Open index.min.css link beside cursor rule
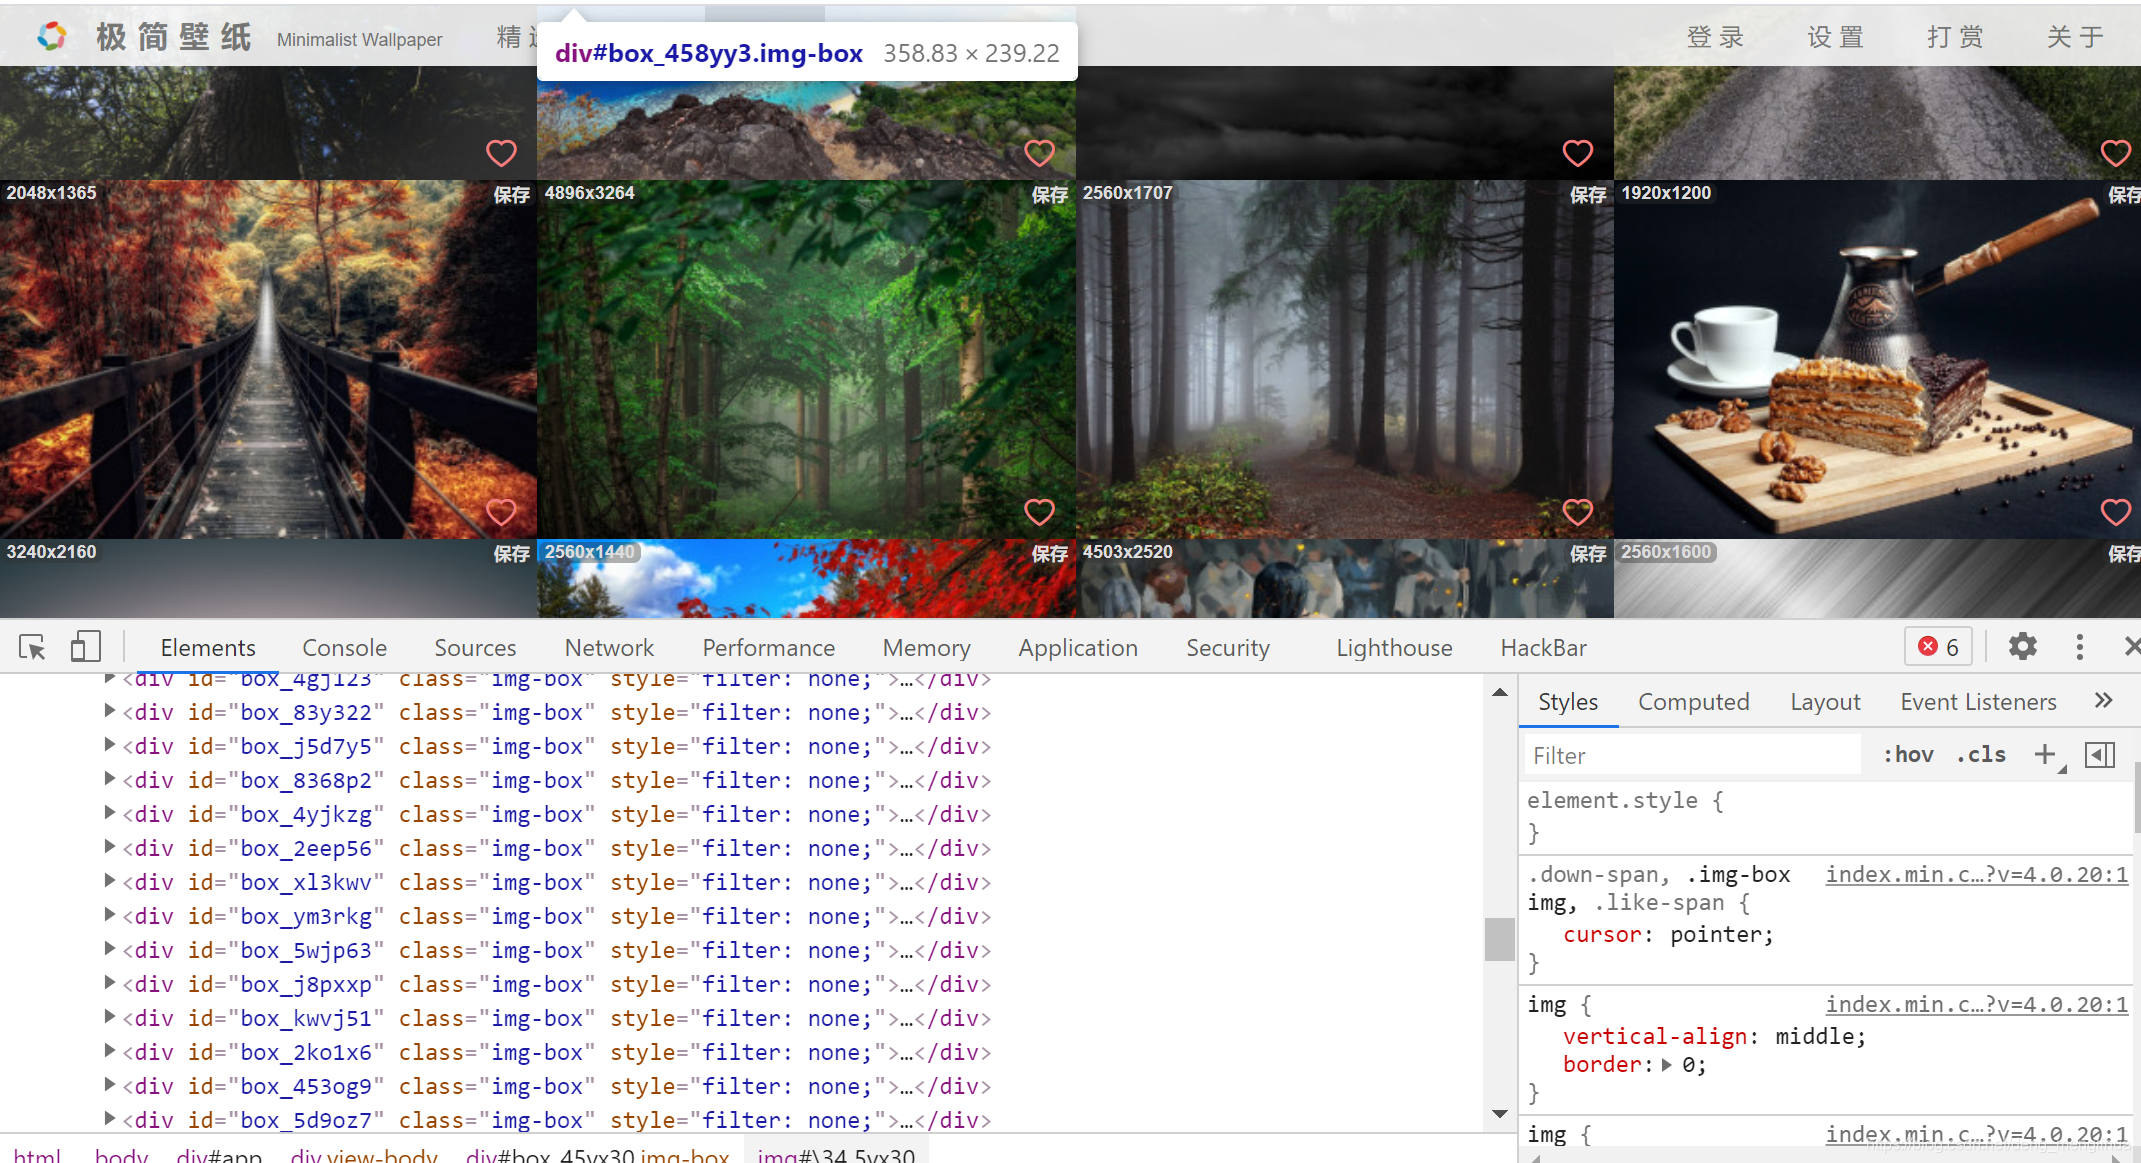 click(1975, 875)
